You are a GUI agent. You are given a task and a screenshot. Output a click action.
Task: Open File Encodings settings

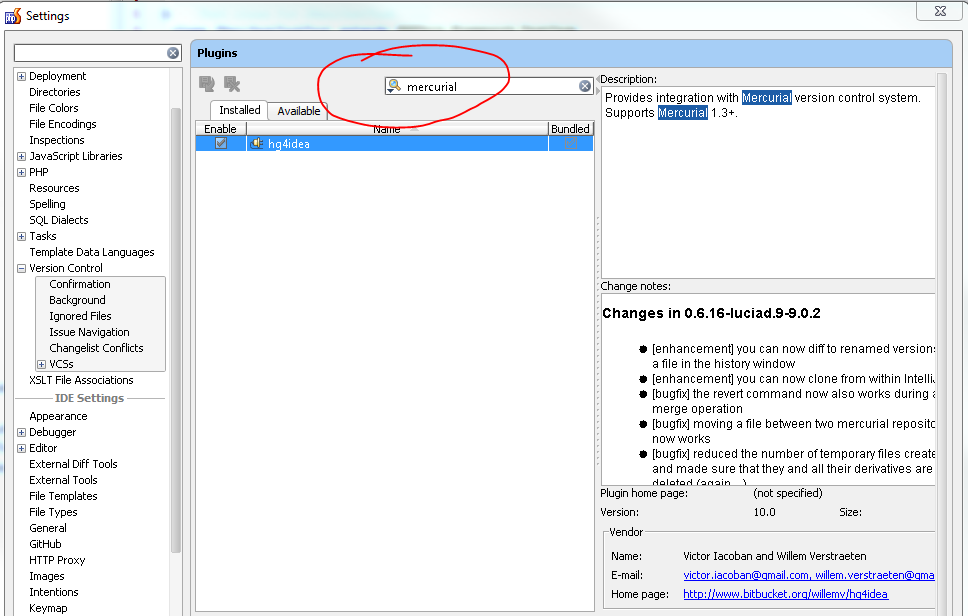click(63, 124)
